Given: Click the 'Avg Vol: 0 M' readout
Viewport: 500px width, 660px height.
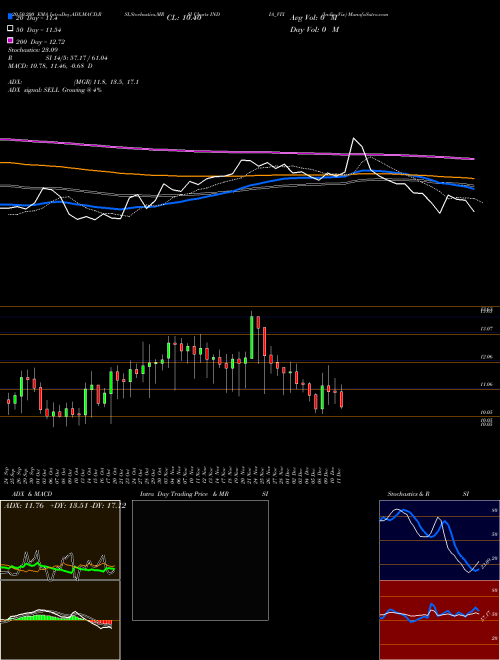Looking at the screenshot, I should pos(314,18).
